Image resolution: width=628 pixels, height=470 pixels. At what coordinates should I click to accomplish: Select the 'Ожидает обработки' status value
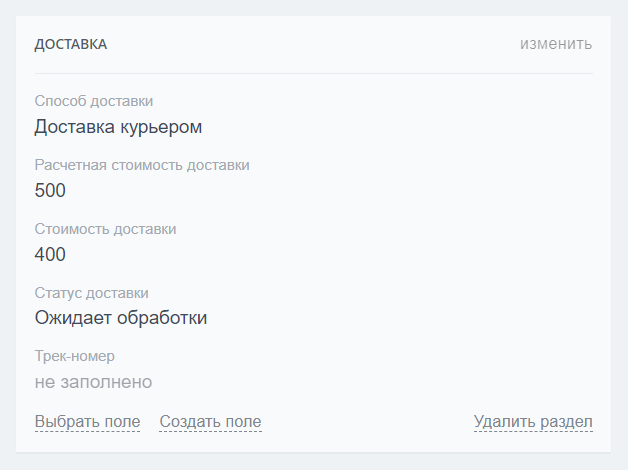(121, 318)
